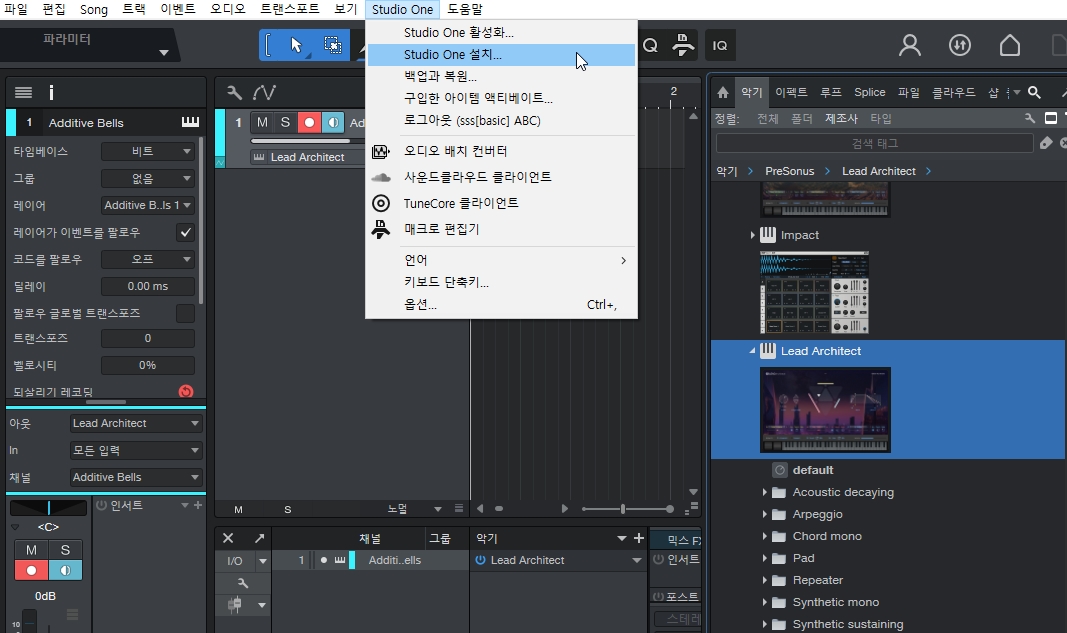Open the input dropdown 모든 입력
Viewport: 1067px width, 633px height.
point(136,451)
